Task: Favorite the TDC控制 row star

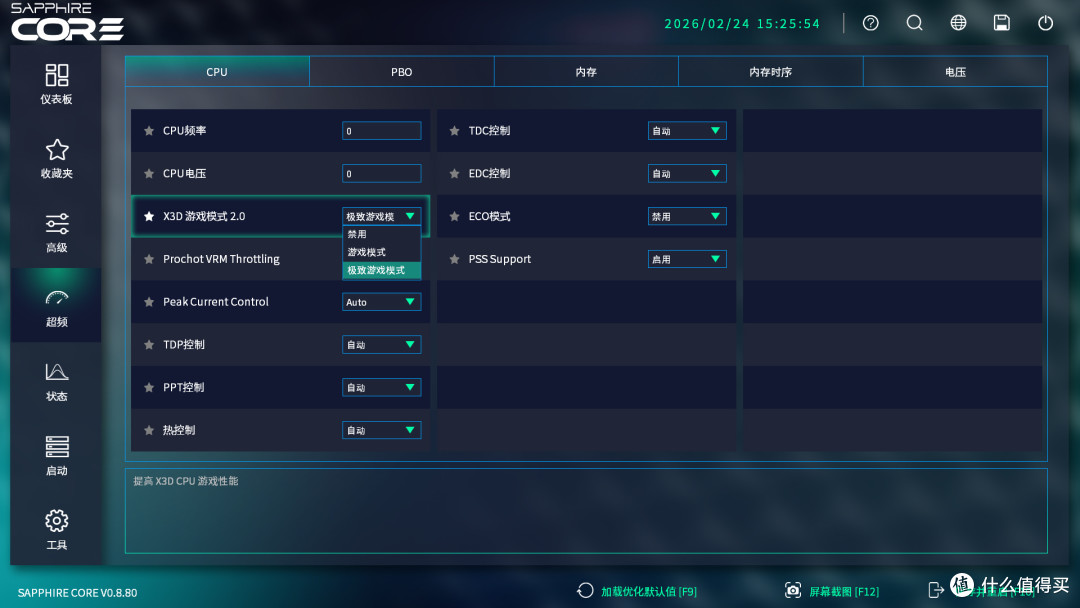Action: coord(455,131)
